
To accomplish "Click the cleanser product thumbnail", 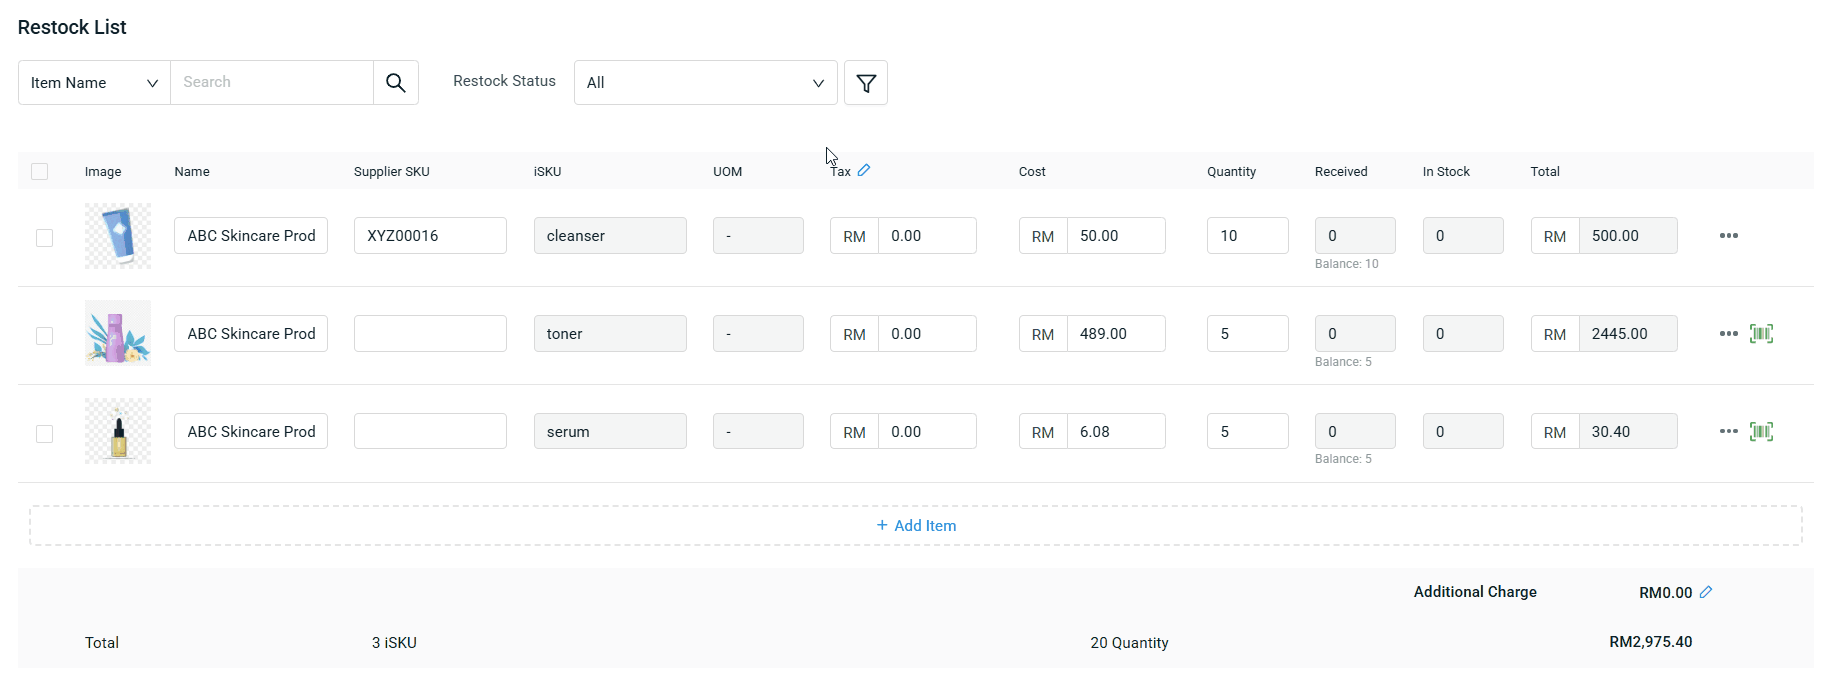I will (x=118, y=236).
